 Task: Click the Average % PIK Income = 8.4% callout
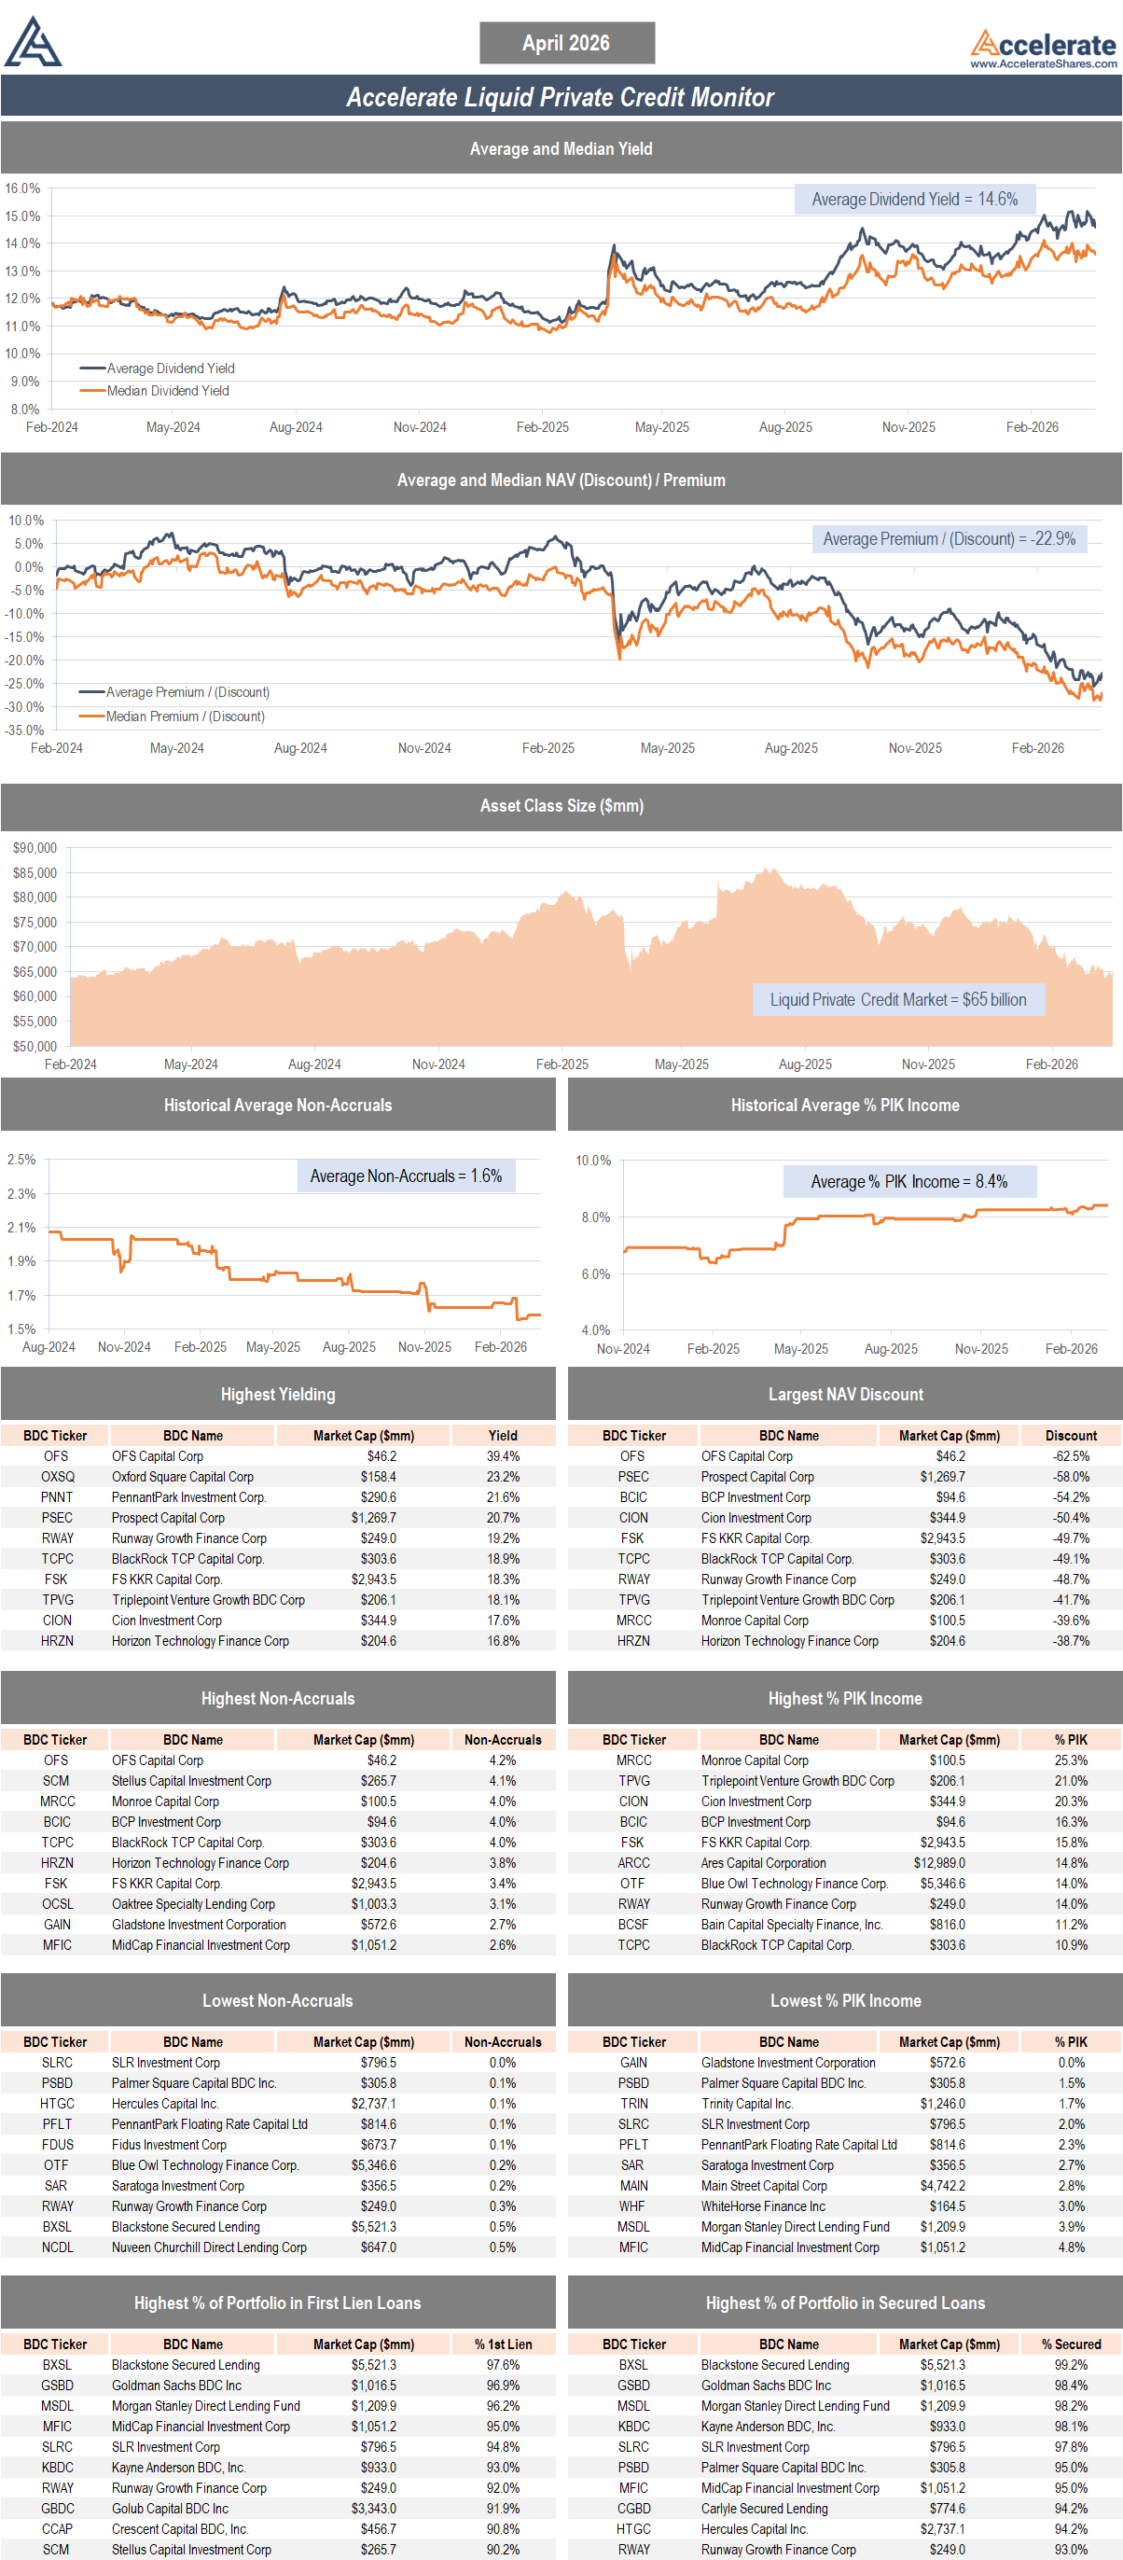[909, 1182]
